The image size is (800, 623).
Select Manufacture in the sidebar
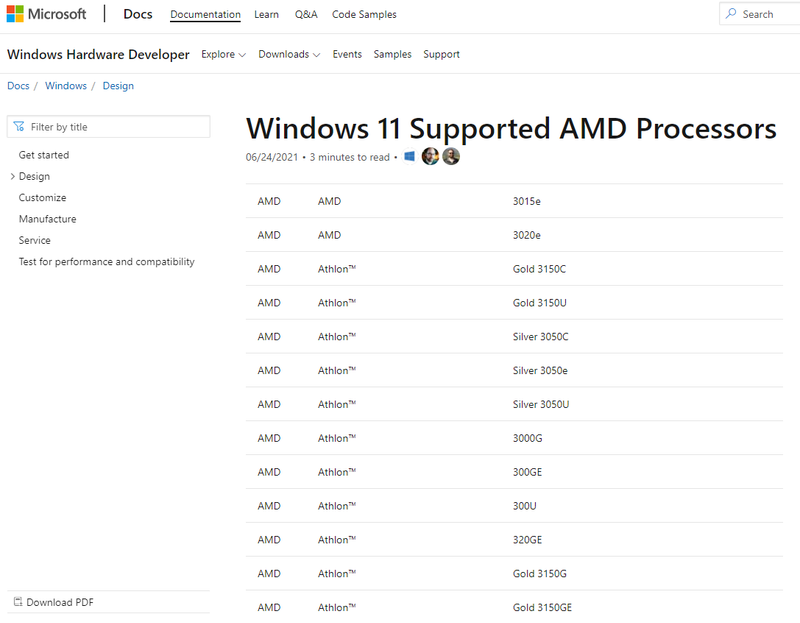[47, 219]
